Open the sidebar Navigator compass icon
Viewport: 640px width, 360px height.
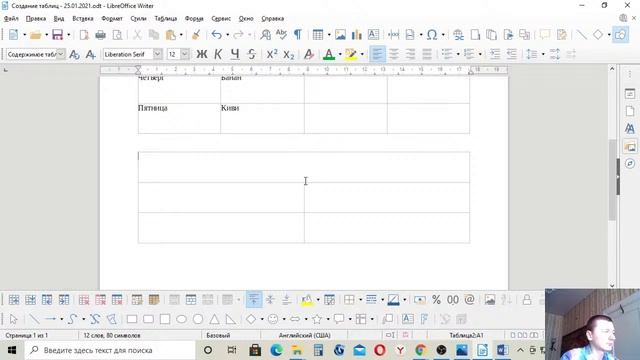click(x=630, y=163)
